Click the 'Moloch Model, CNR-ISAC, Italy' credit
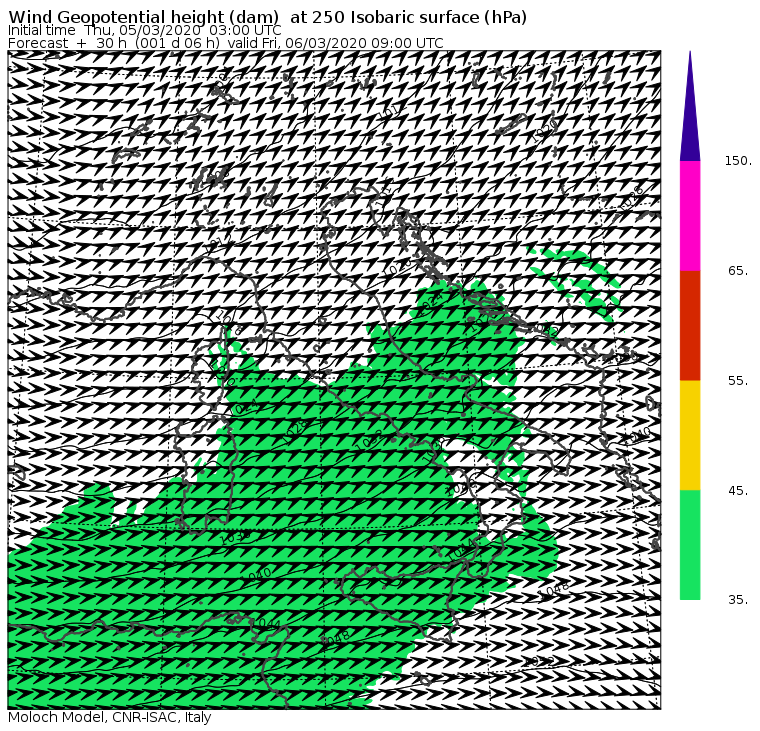Image resolution: width=760 pixels, height=731 pixels. point(110,717)
